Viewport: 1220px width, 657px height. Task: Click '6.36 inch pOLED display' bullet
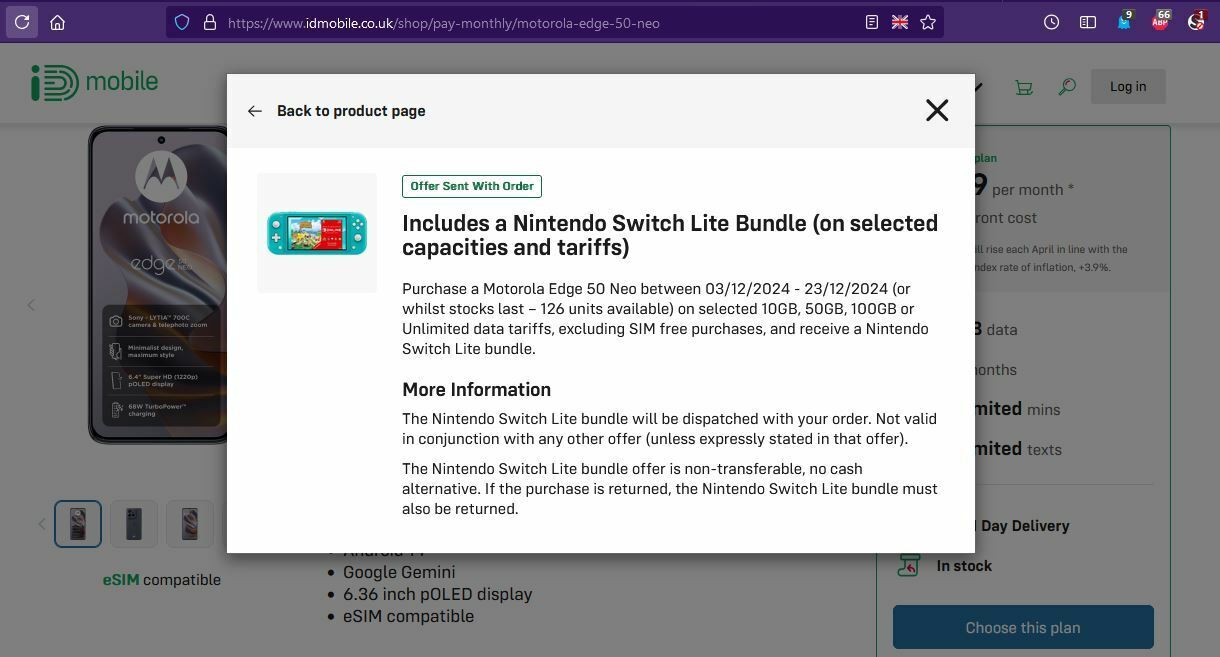(x=437, y=594)
